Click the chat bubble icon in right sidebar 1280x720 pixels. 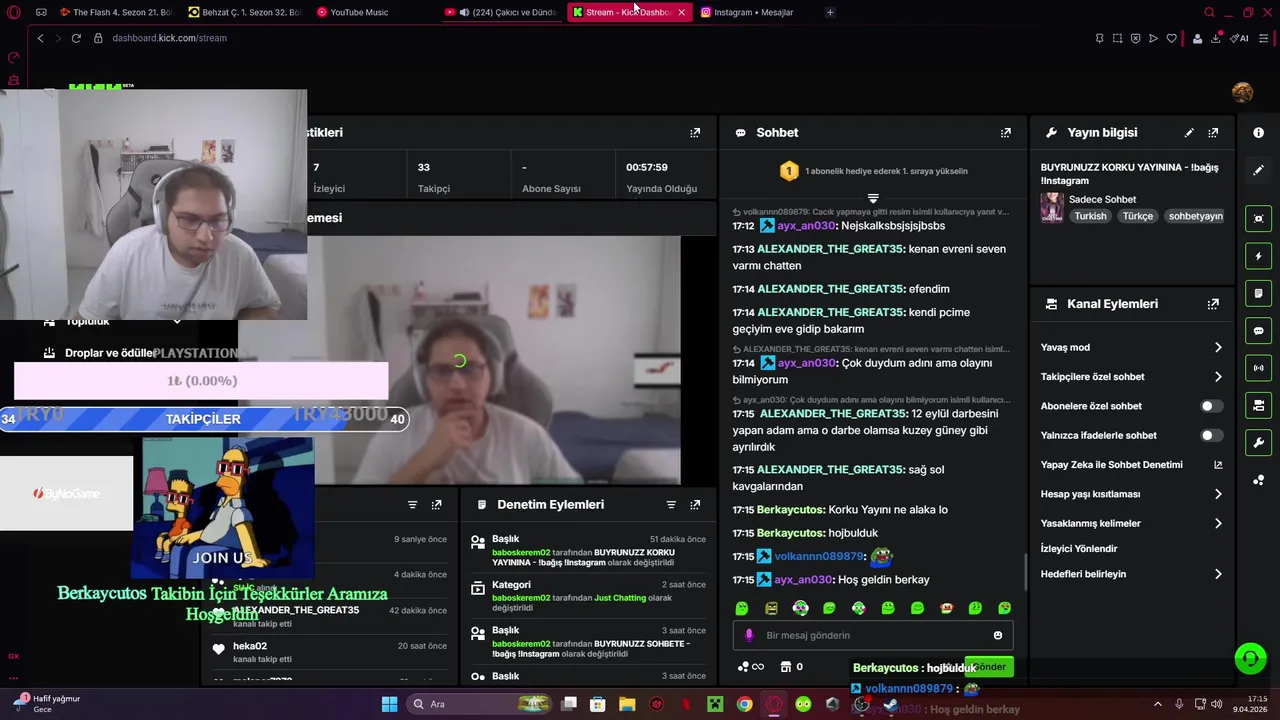pyautogui.click(x=1258, y=330)
